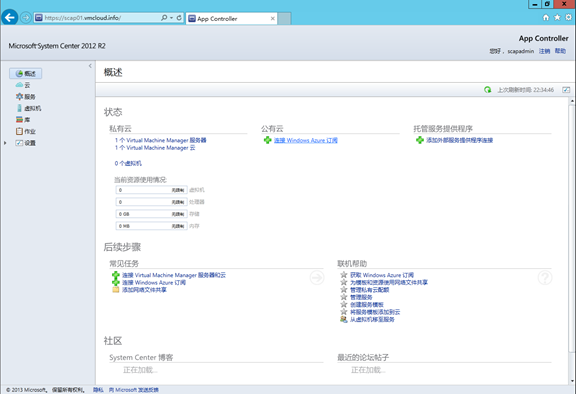This screenshot has height=394, width=576.
Task: Reload the page with address bar refresh icon
Action: [x=179, y=18]
